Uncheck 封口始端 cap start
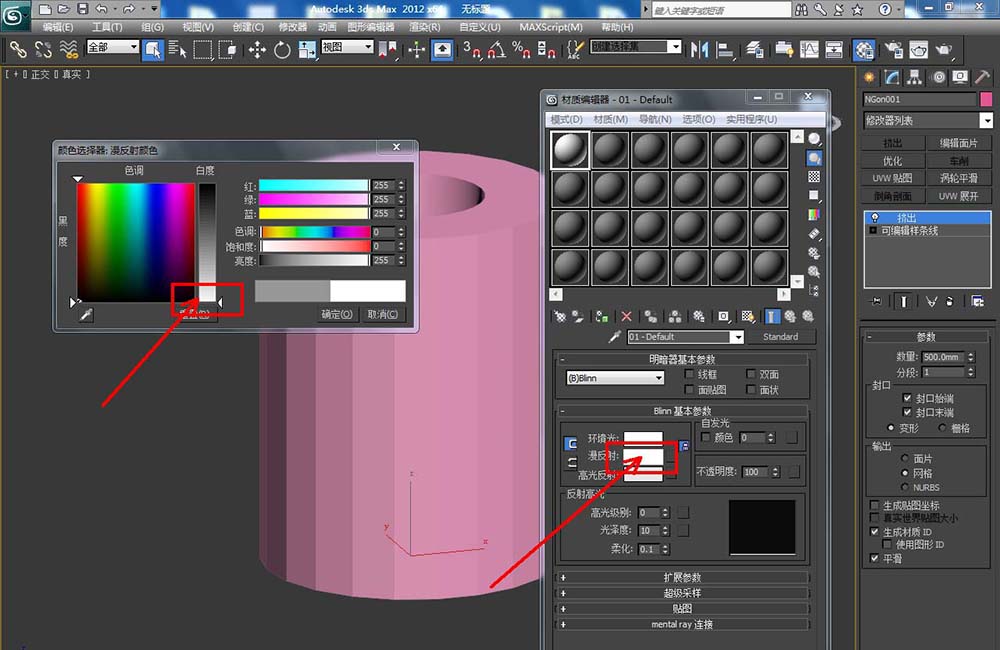The image size is (1000, 650). click(x=907, y=397)
